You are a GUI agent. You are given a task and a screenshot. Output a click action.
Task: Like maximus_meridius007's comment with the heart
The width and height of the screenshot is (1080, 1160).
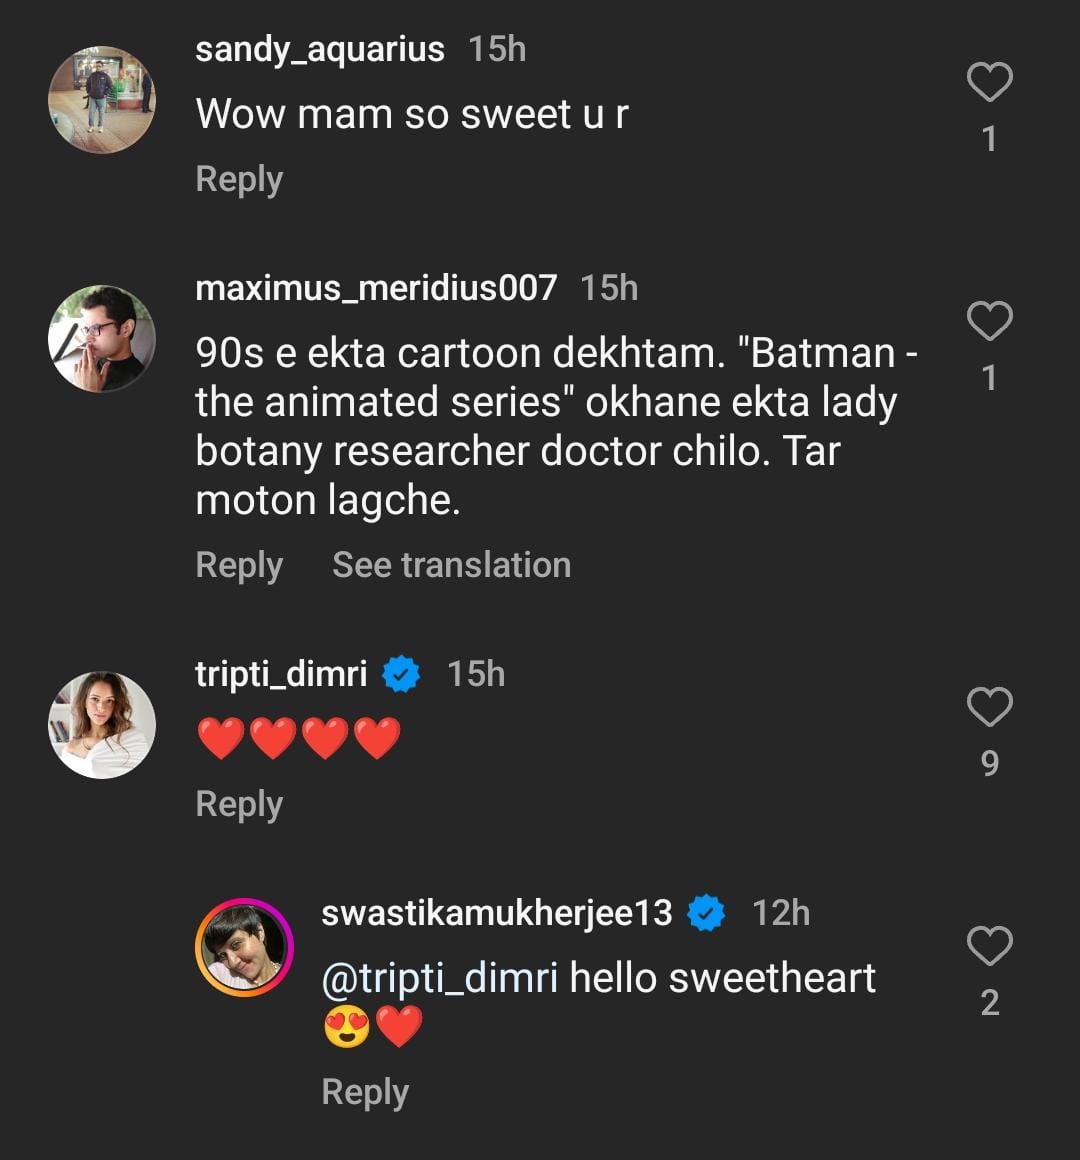pos(989,321)
